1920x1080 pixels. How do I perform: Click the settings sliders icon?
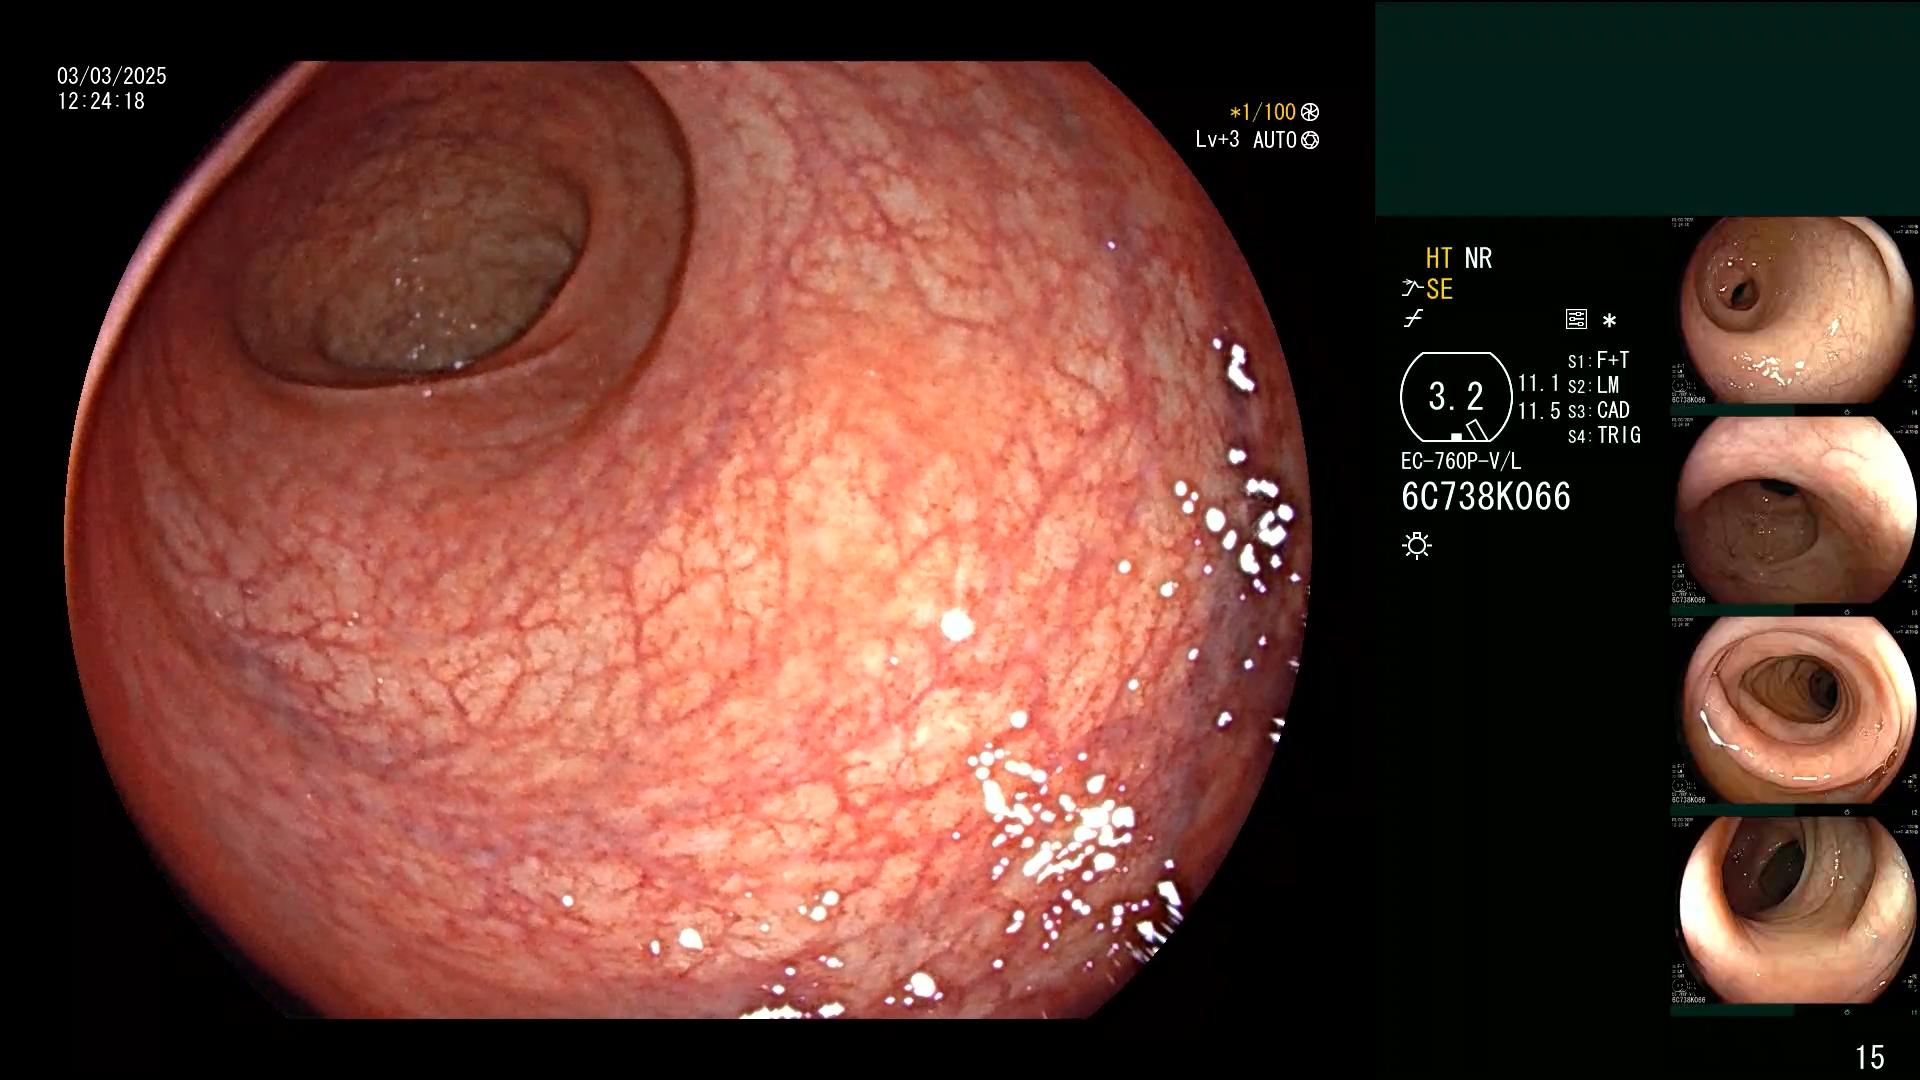click(1576, 319)
